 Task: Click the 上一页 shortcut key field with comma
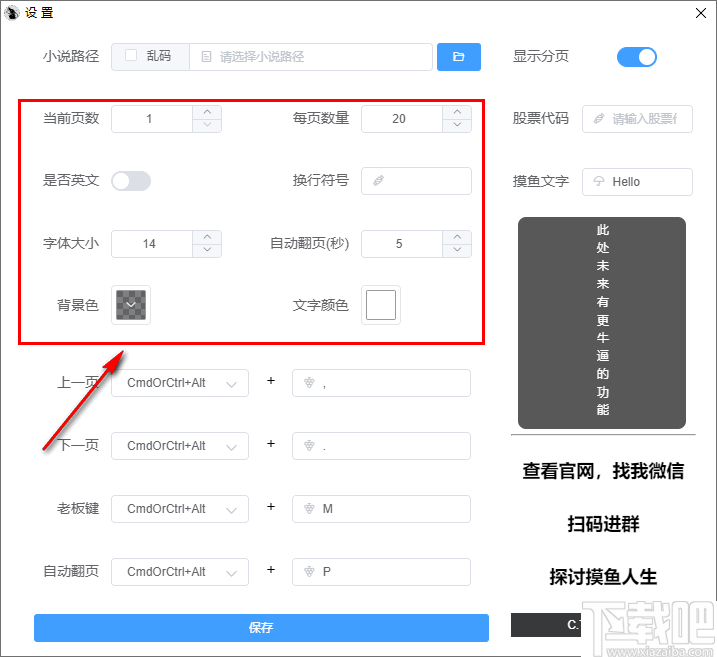point(381,383)
